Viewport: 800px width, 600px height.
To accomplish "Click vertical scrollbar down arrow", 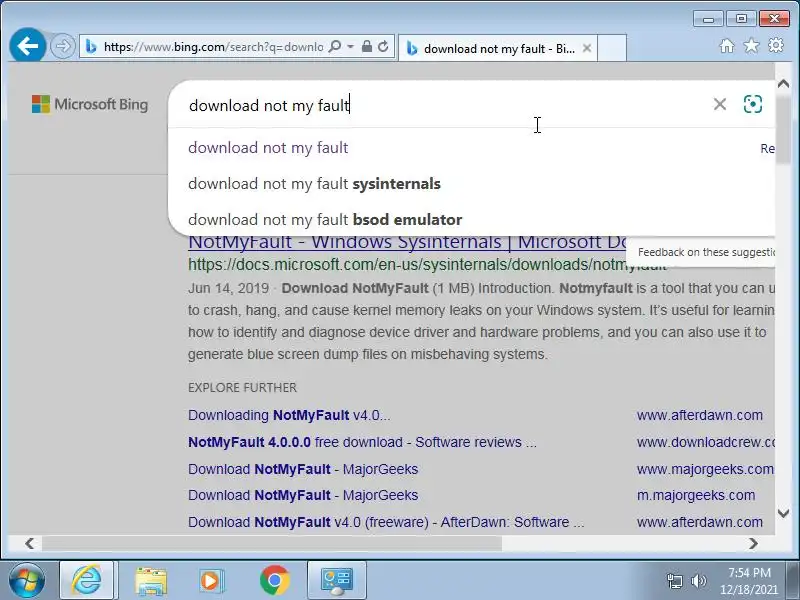I will pyautogui.click(x=783, y=513).
